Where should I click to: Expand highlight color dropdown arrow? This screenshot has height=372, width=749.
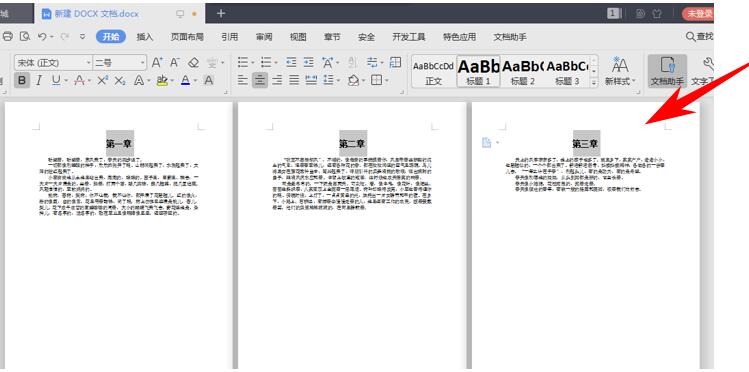[172, 80]
